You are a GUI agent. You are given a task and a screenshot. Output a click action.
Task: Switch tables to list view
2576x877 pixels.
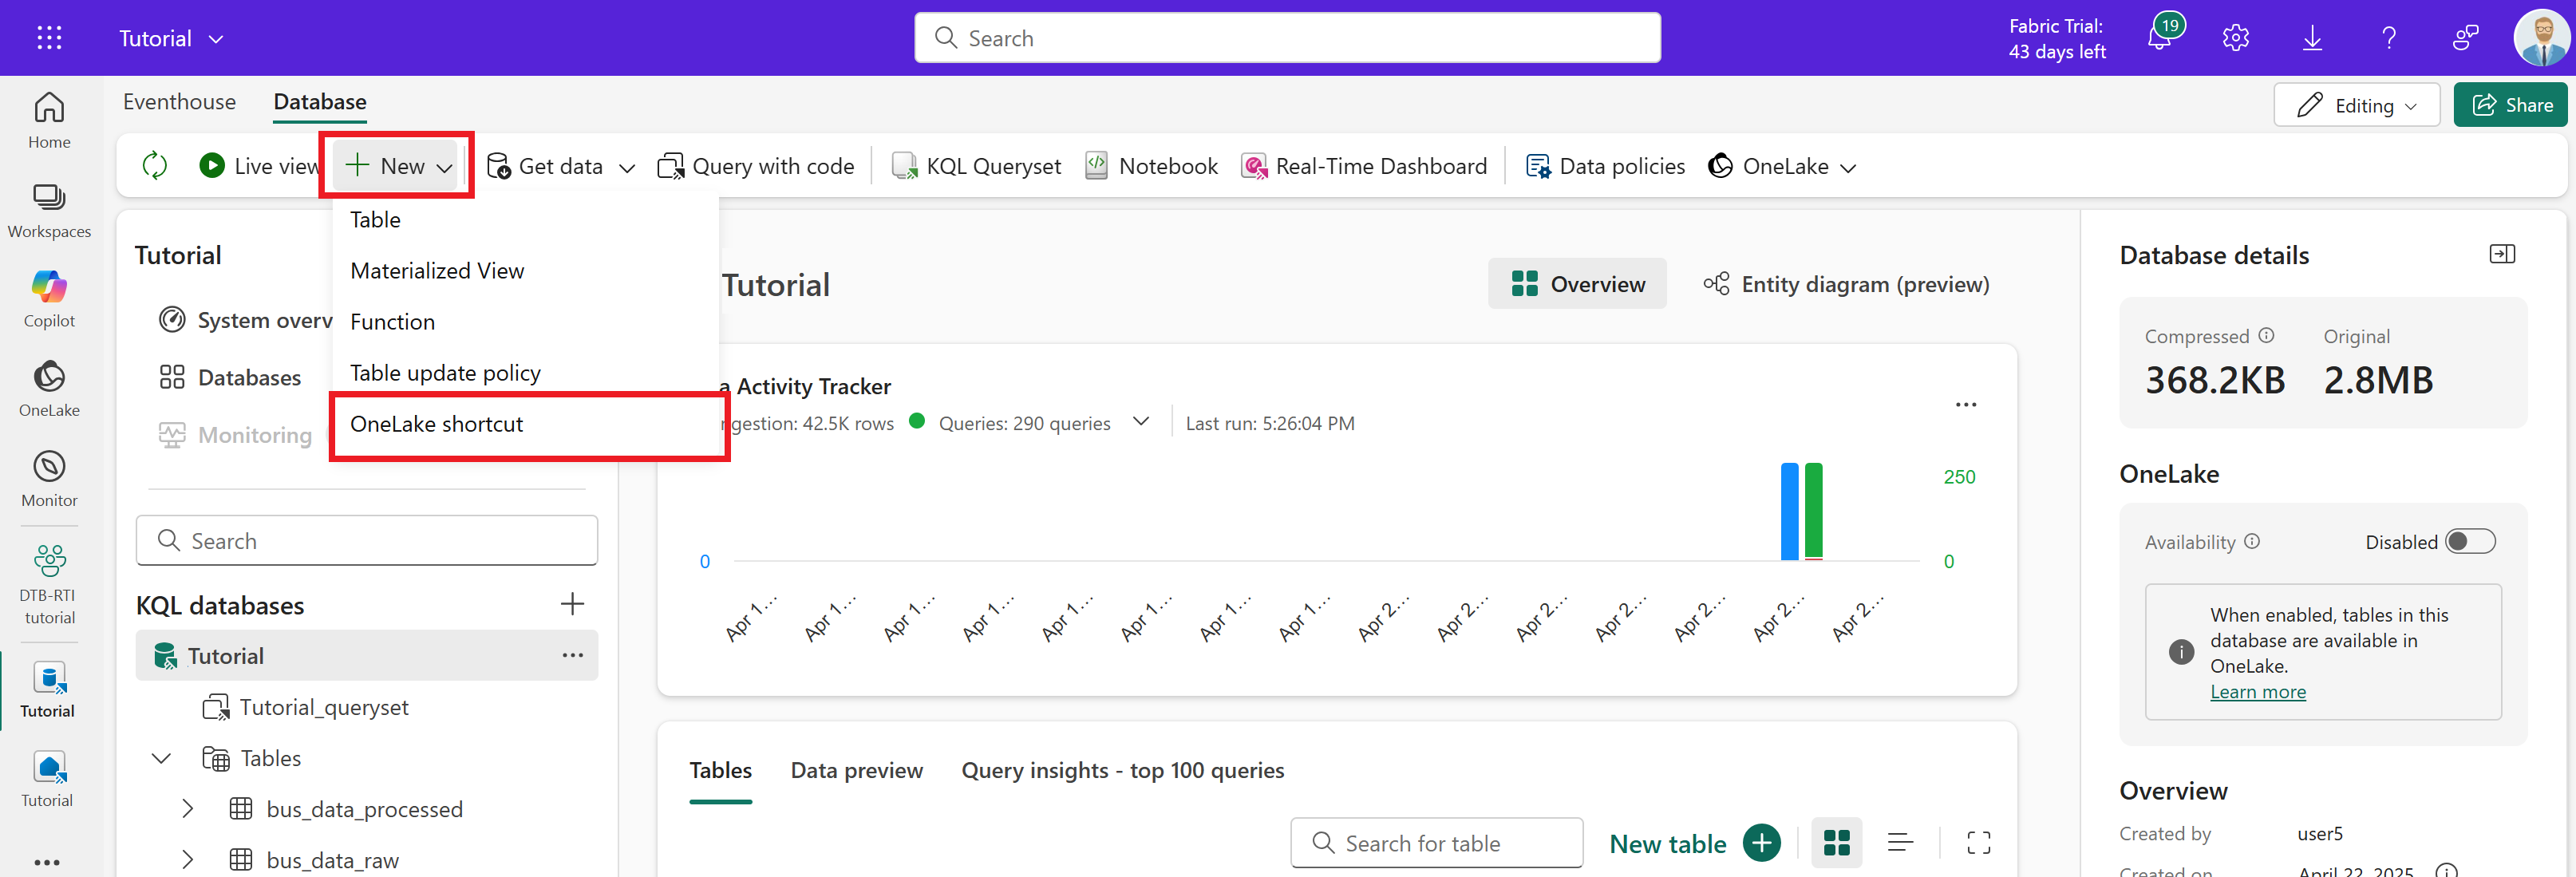tap(1900, 843)
